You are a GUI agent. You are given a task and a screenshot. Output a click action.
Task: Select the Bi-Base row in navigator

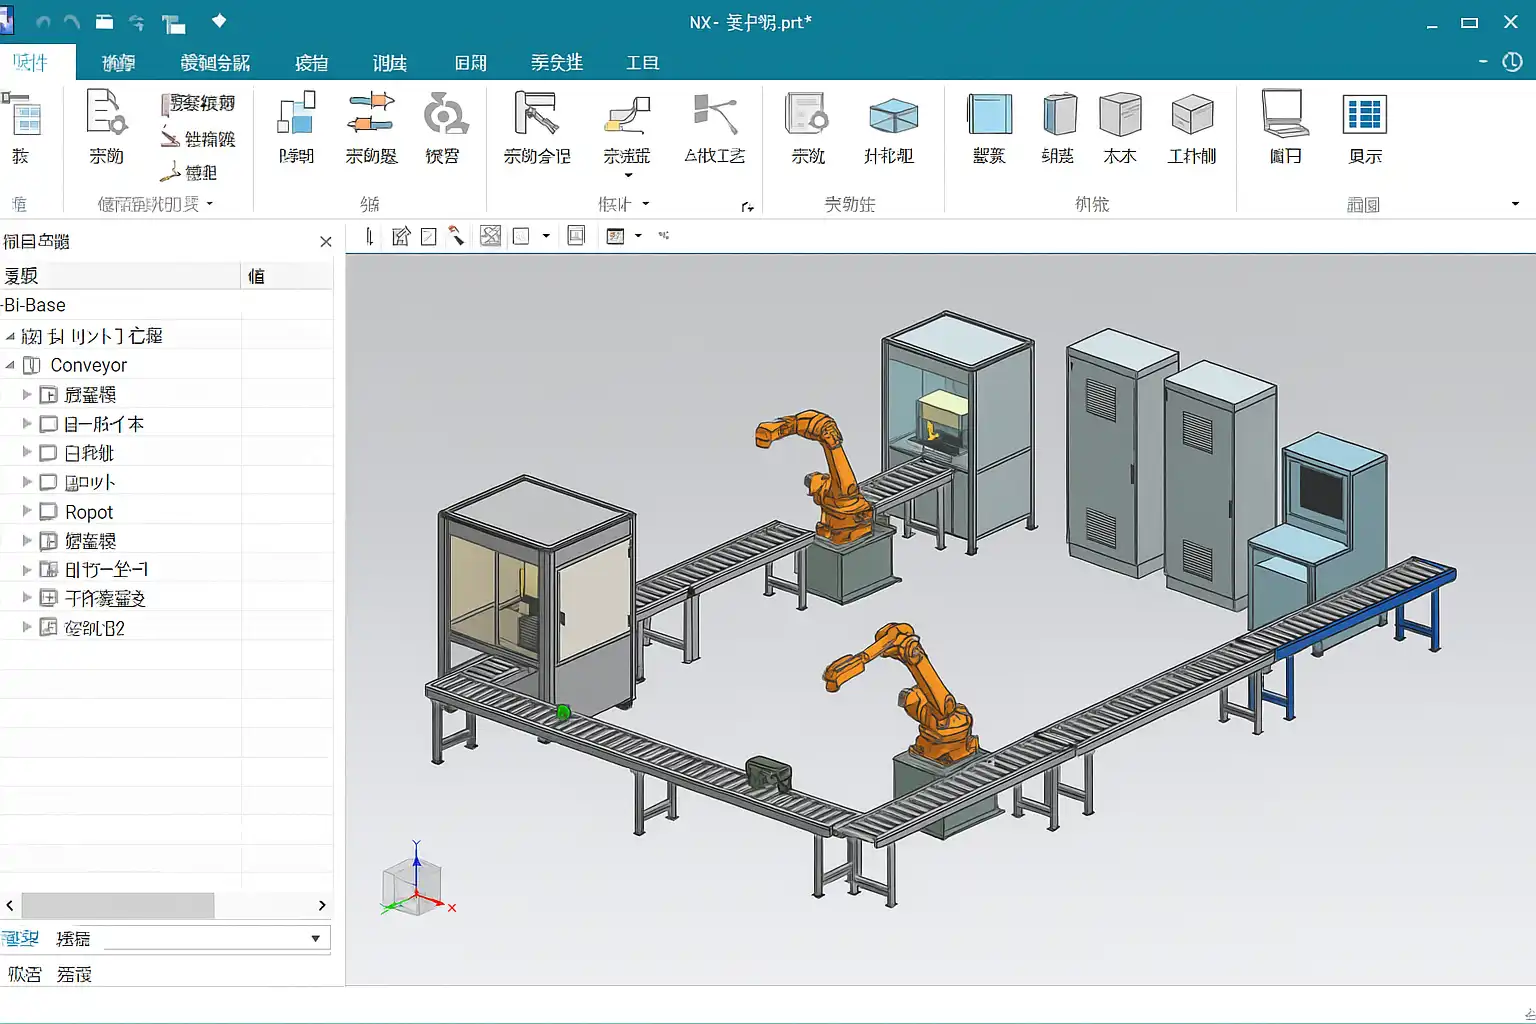point(36,305)
